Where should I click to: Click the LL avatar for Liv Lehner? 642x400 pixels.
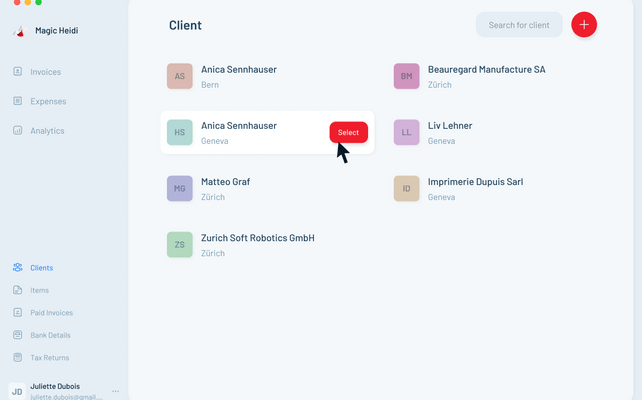[406, 132]
